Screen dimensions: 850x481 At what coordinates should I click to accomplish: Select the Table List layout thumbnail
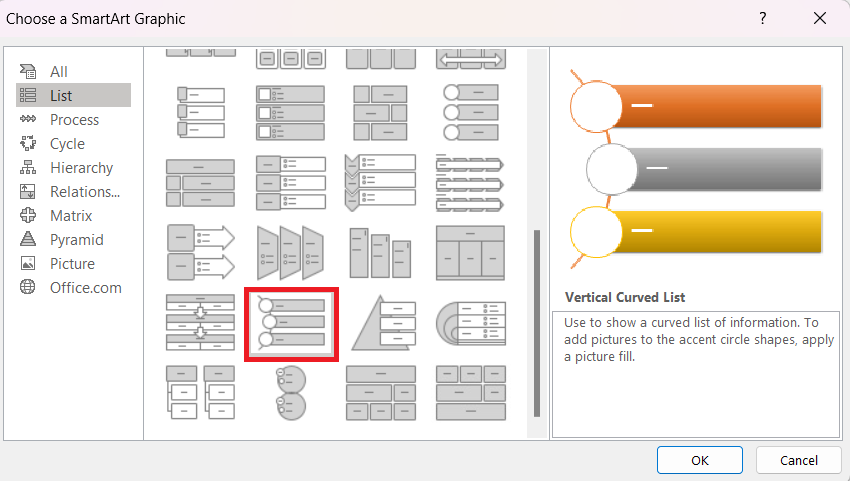coord(471,253)
